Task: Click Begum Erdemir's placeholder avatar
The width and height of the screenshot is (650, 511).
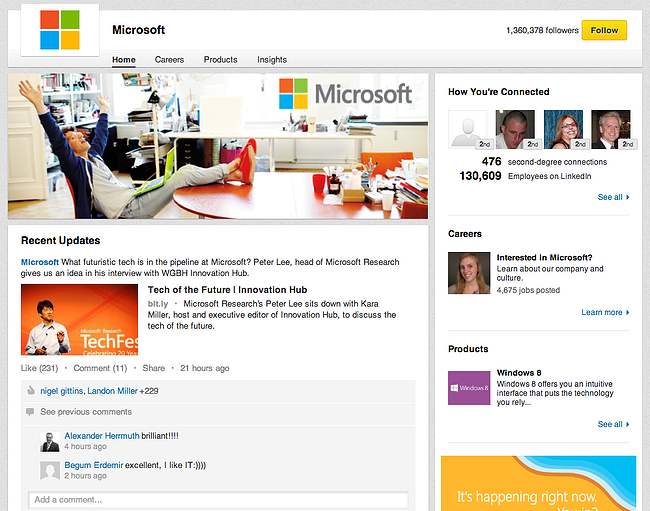Action: tap(50, 471)
